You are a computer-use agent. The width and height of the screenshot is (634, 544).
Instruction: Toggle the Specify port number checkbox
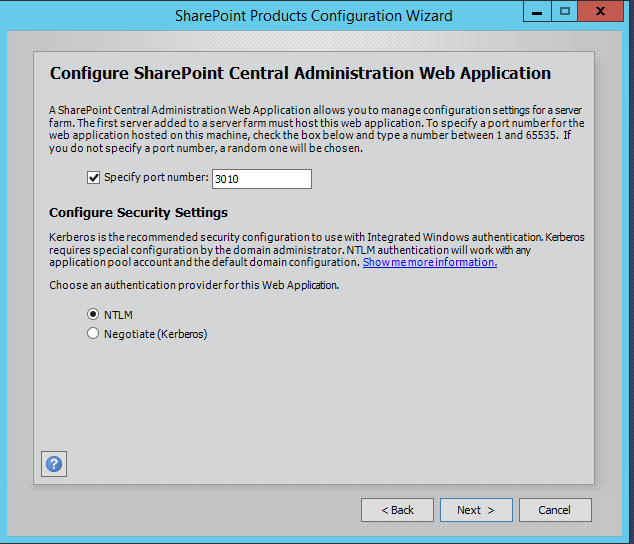[x=94, y=178]
